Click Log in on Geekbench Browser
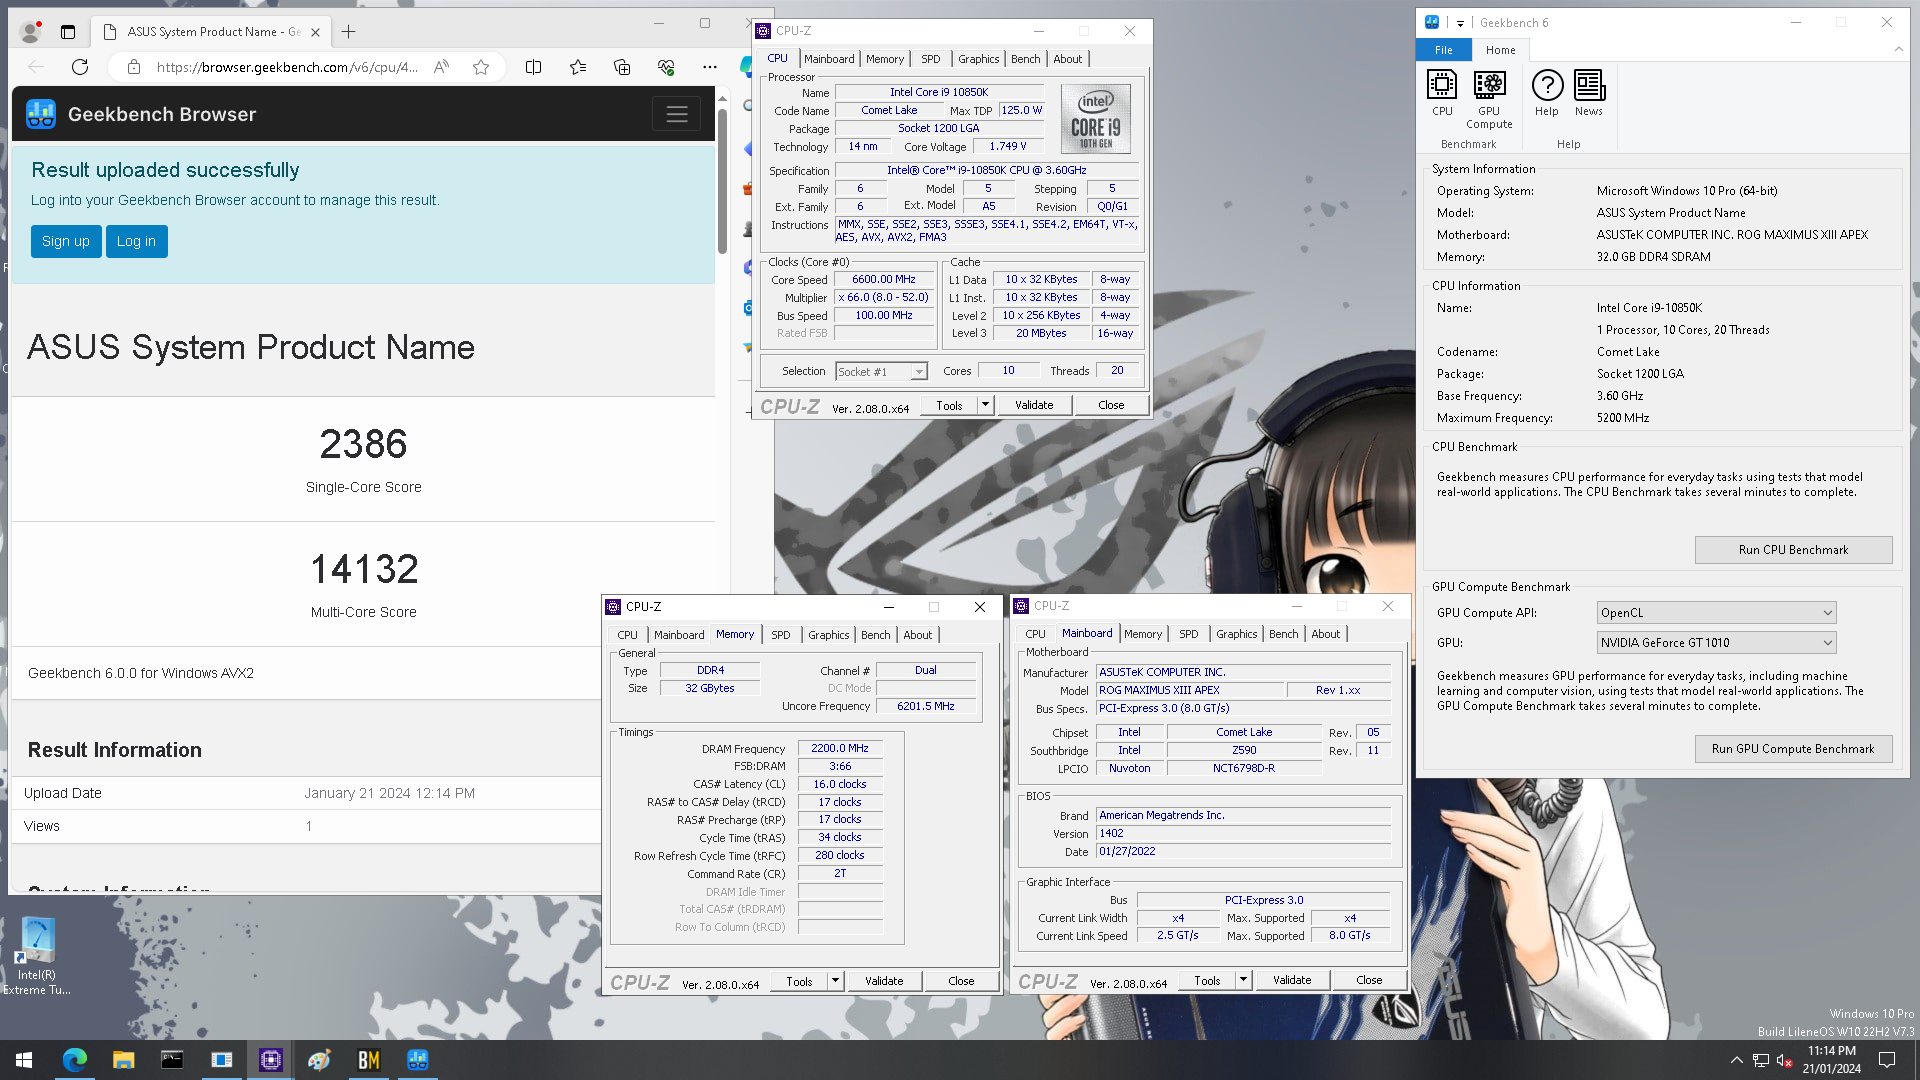Image resolution: width=1920 pixels, height=1080 pixels. [x=136, y=241]
